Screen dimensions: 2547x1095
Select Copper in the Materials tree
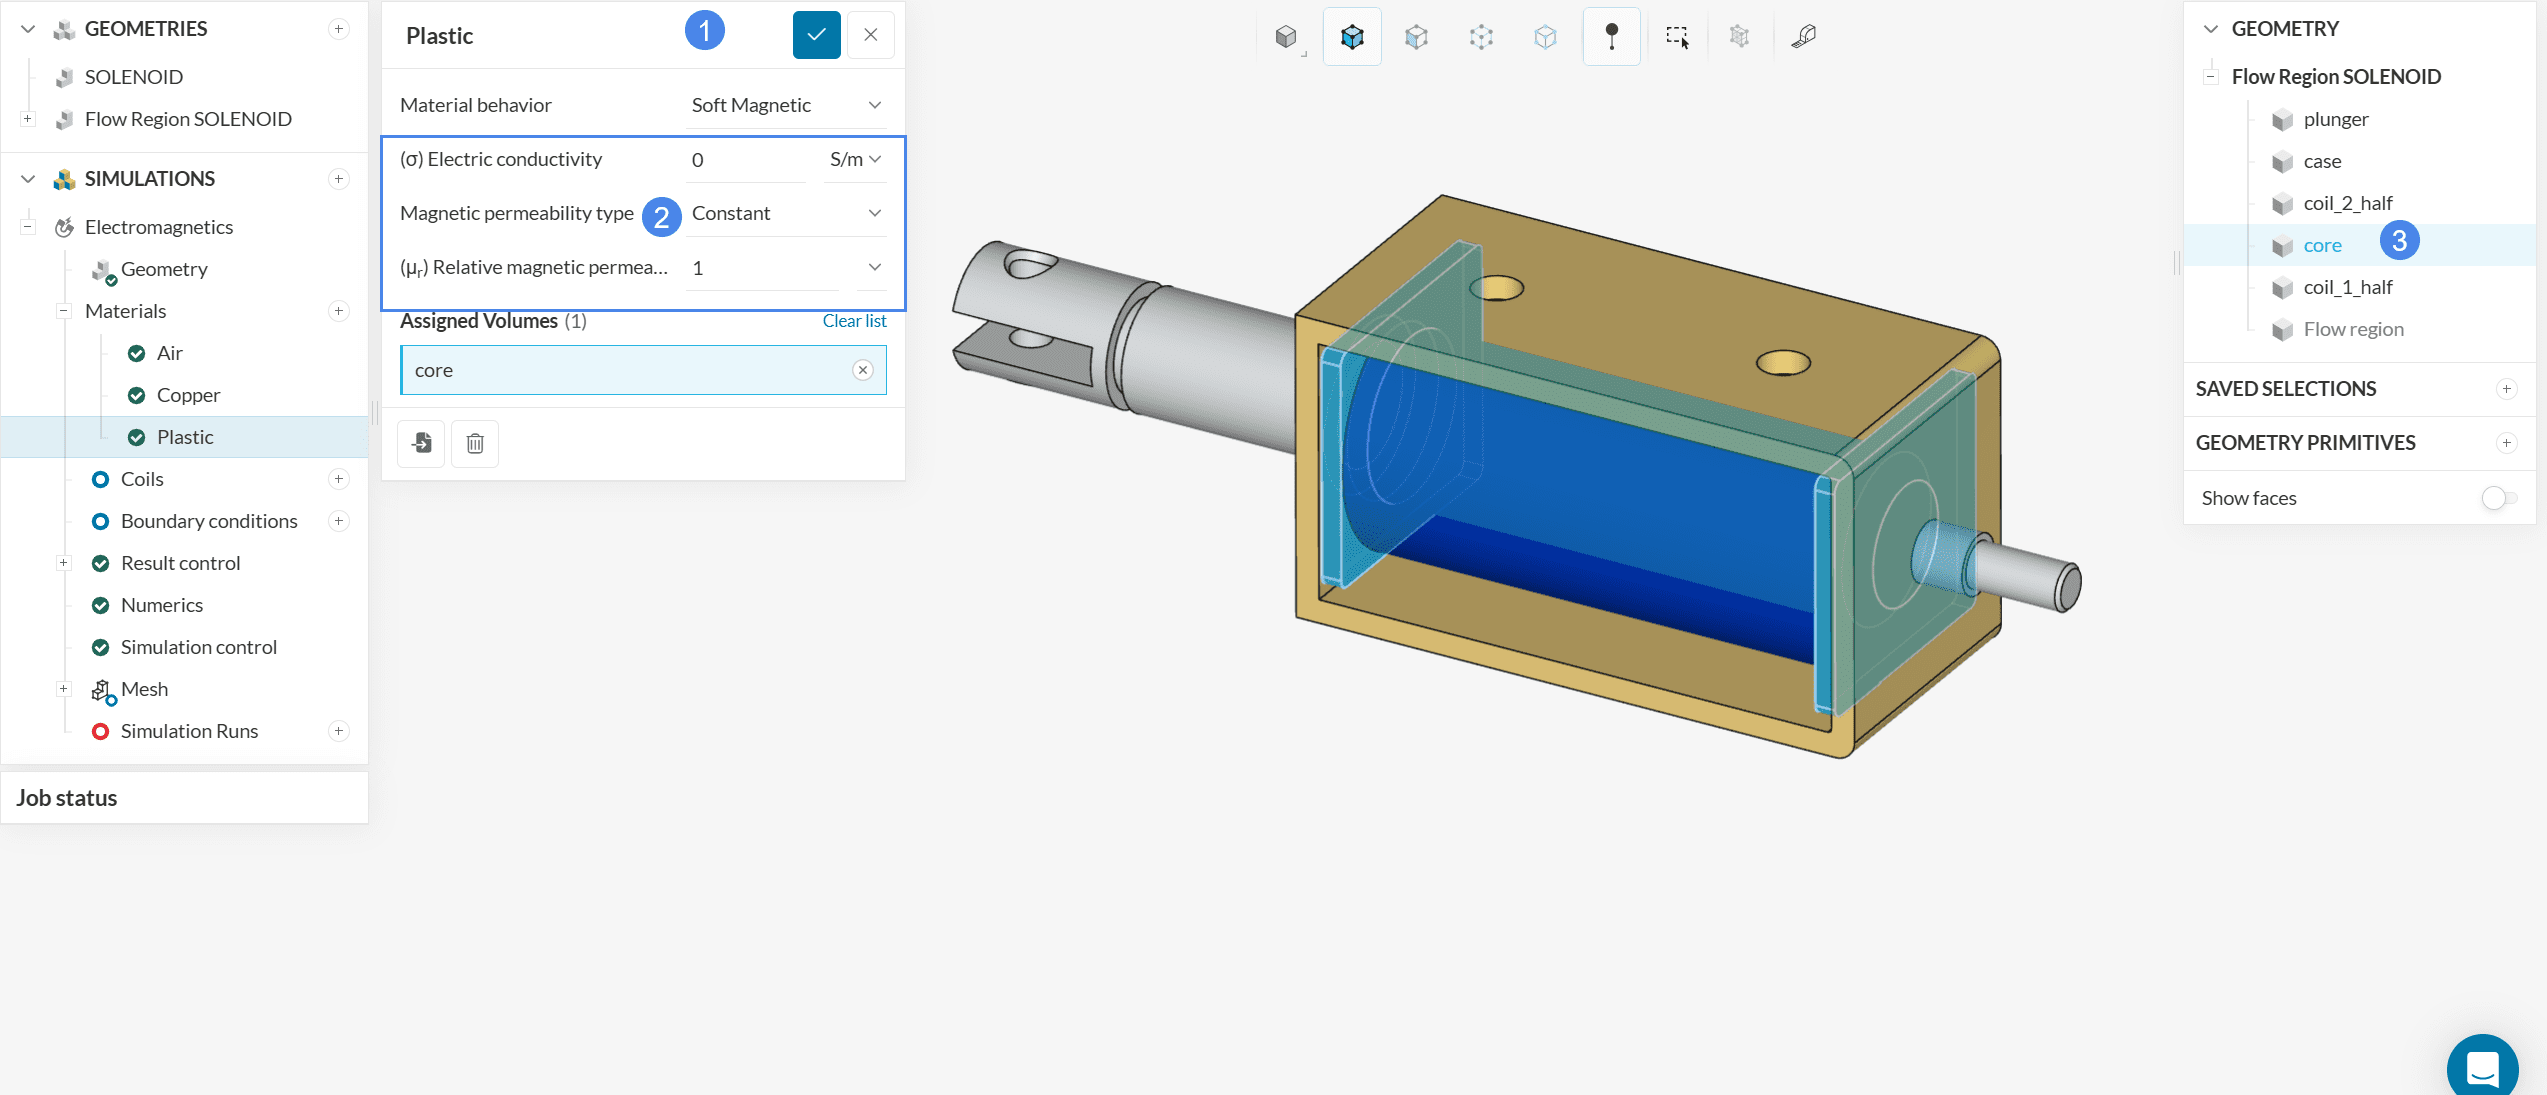pyautogui.click(x=188, y=395)
